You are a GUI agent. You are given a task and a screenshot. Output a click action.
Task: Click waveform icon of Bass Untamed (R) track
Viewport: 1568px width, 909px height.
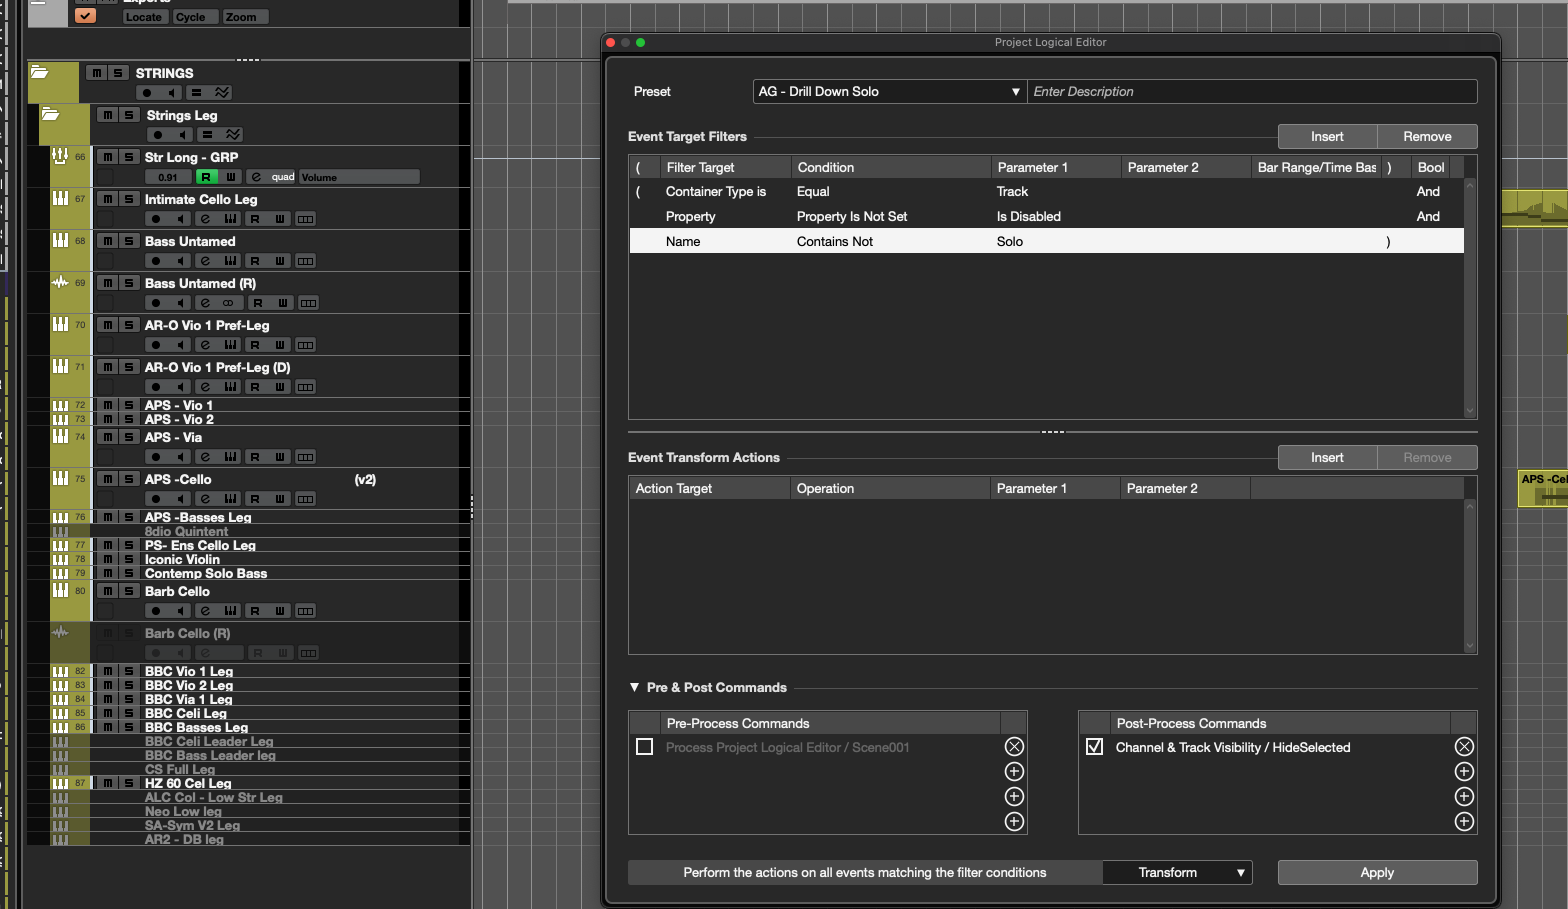[60, 282]
